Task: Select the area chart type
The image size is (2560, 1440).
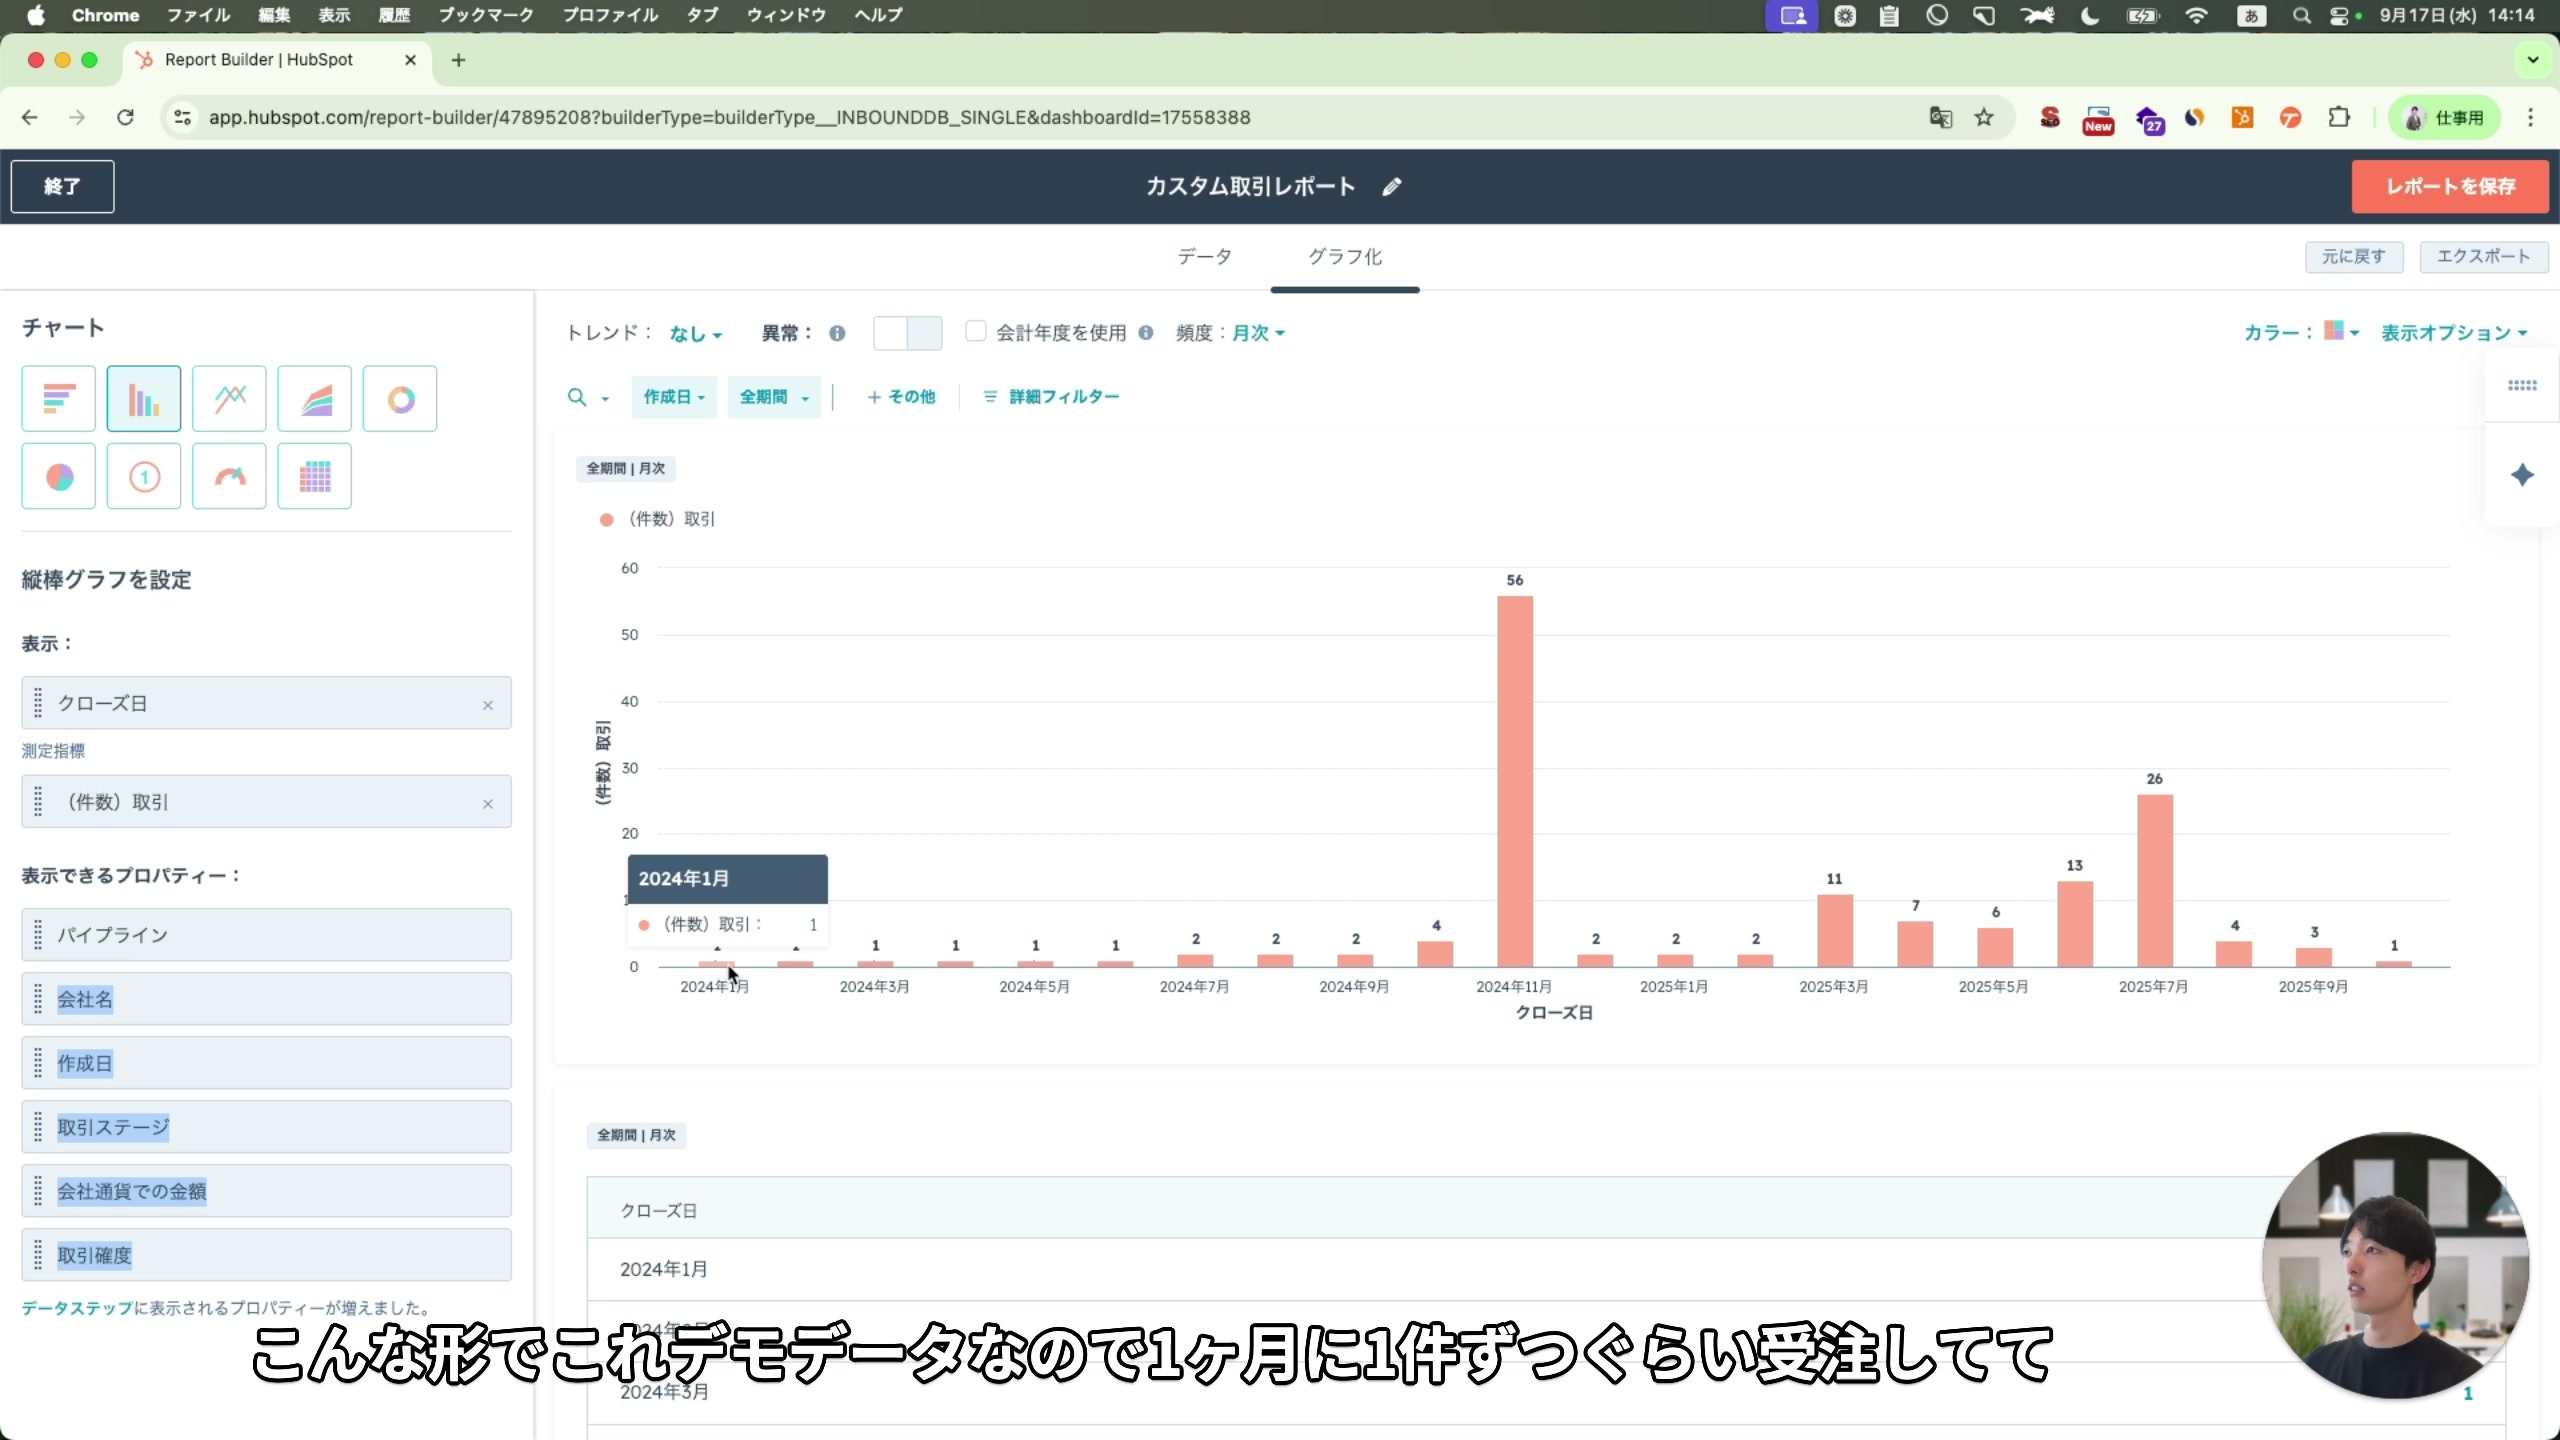Action: 314,398
